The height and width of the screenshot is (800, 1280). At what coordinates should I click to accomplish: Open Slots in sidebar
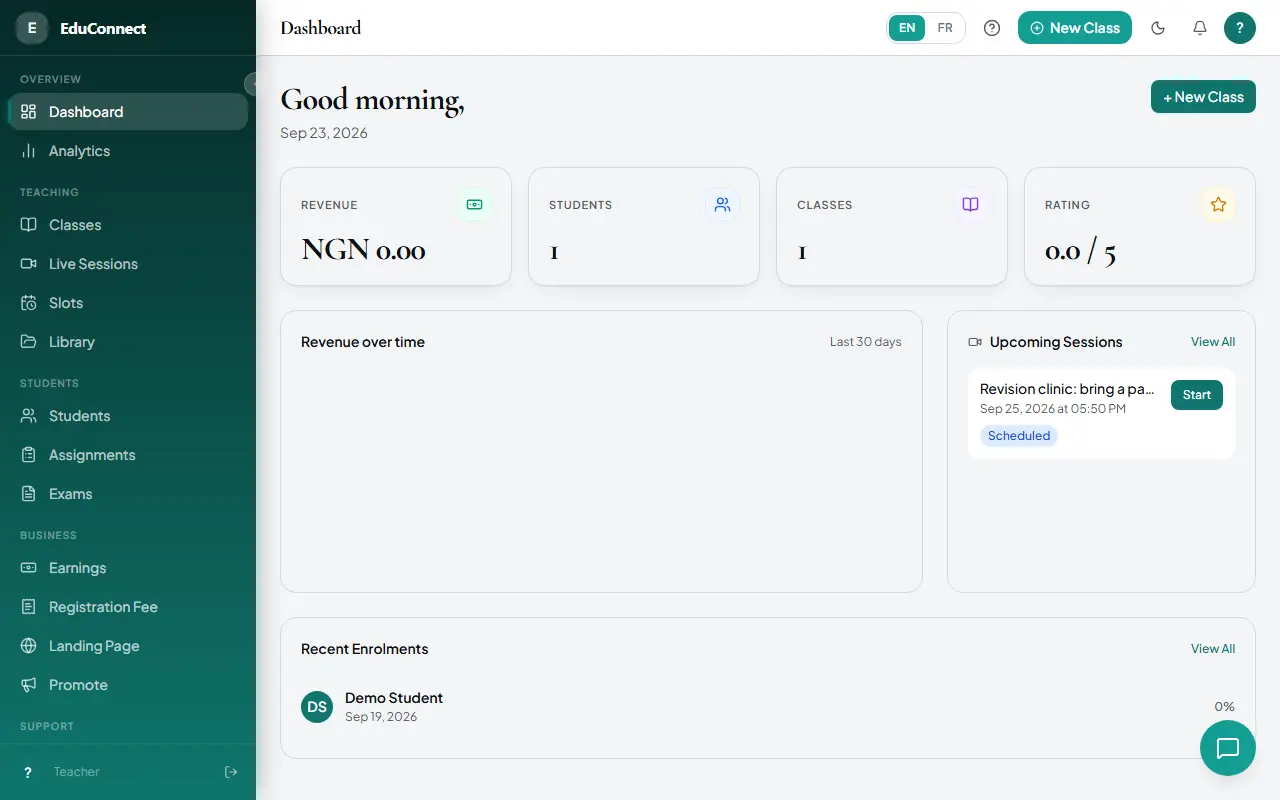(128, 303)
